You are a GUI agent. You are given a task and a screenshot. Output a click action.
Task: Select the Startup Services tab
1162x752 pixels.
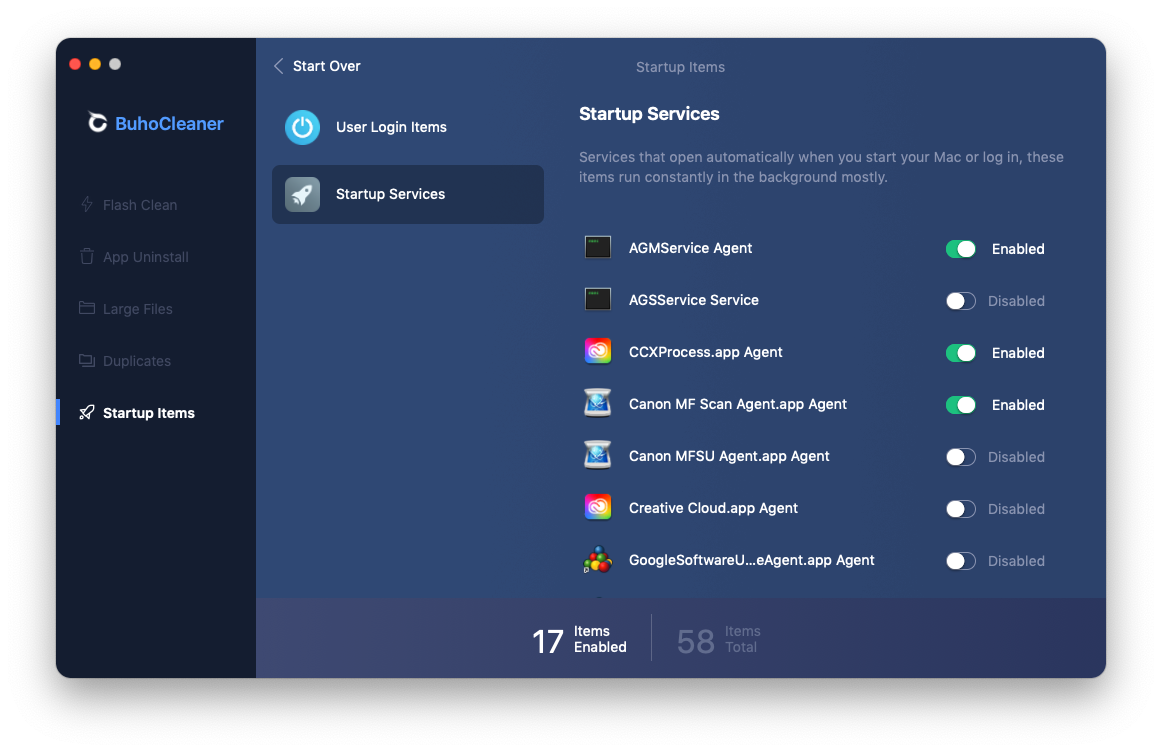408,194
